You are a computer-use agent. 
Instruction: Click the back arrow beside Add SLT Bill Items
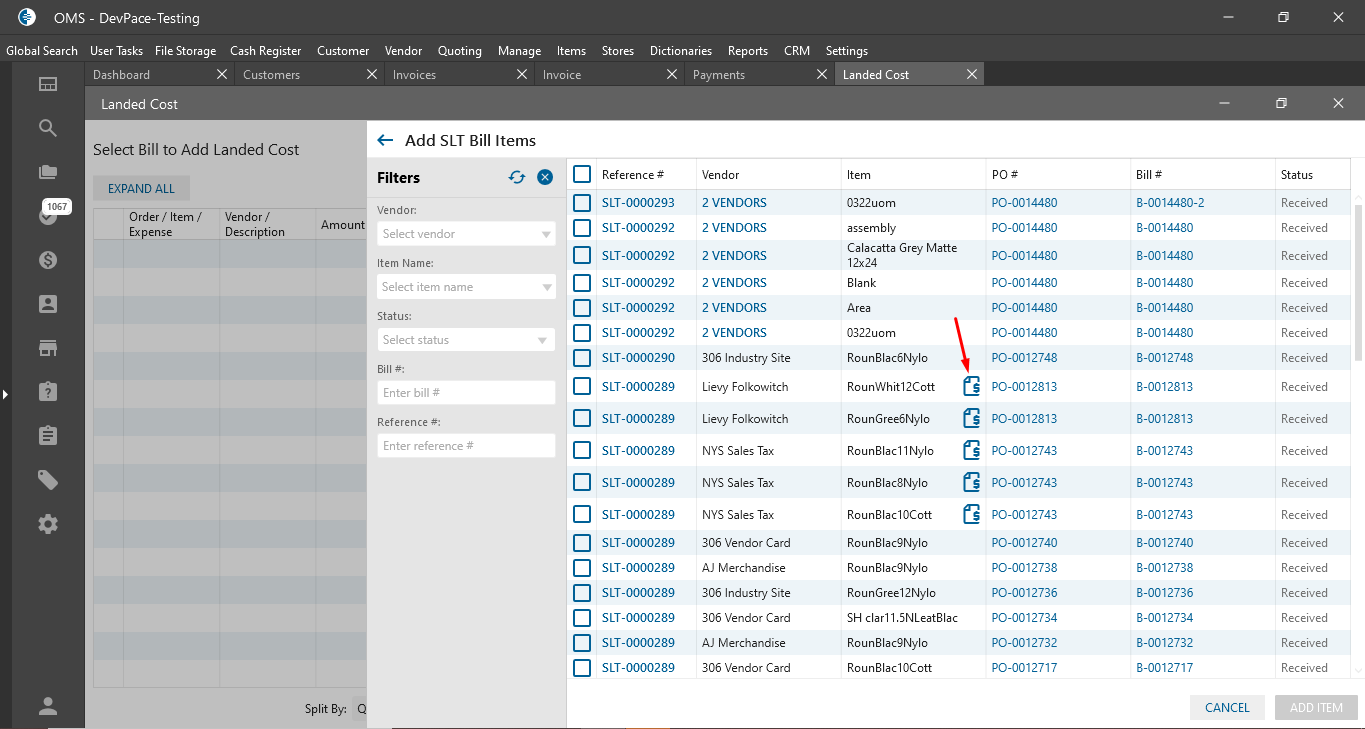coord(385,141)
